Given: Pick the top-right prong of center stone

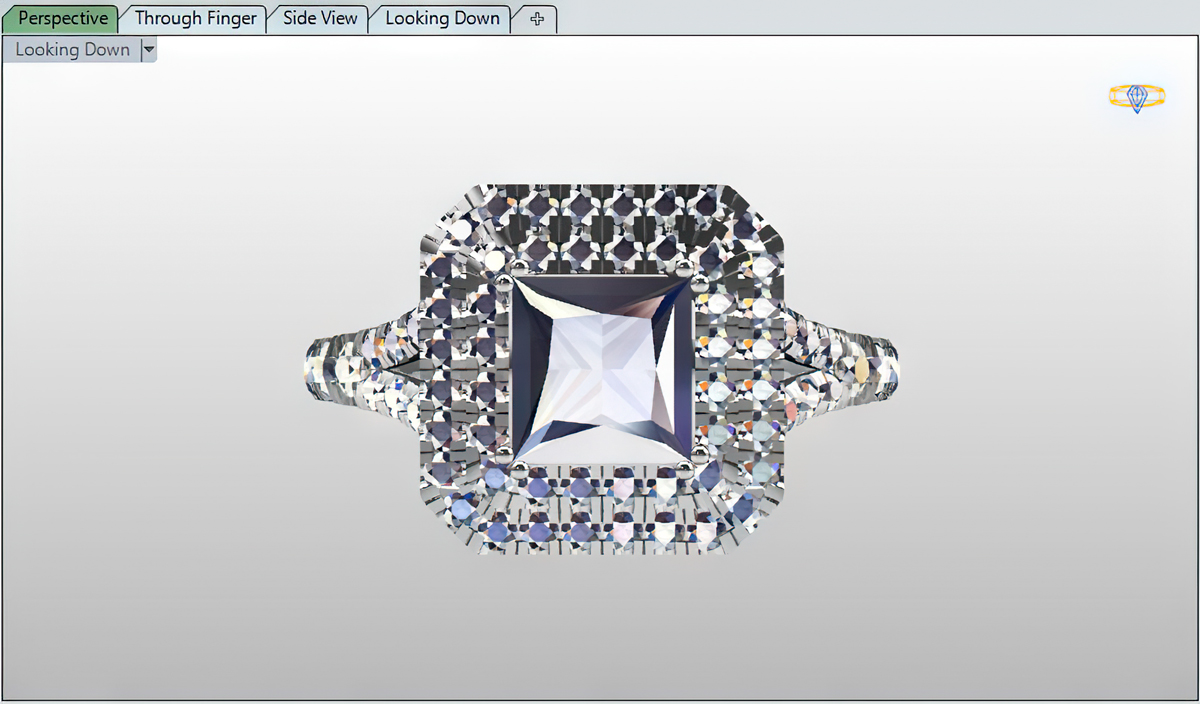Looking at the screenshot, I should (x=683, y=267).
